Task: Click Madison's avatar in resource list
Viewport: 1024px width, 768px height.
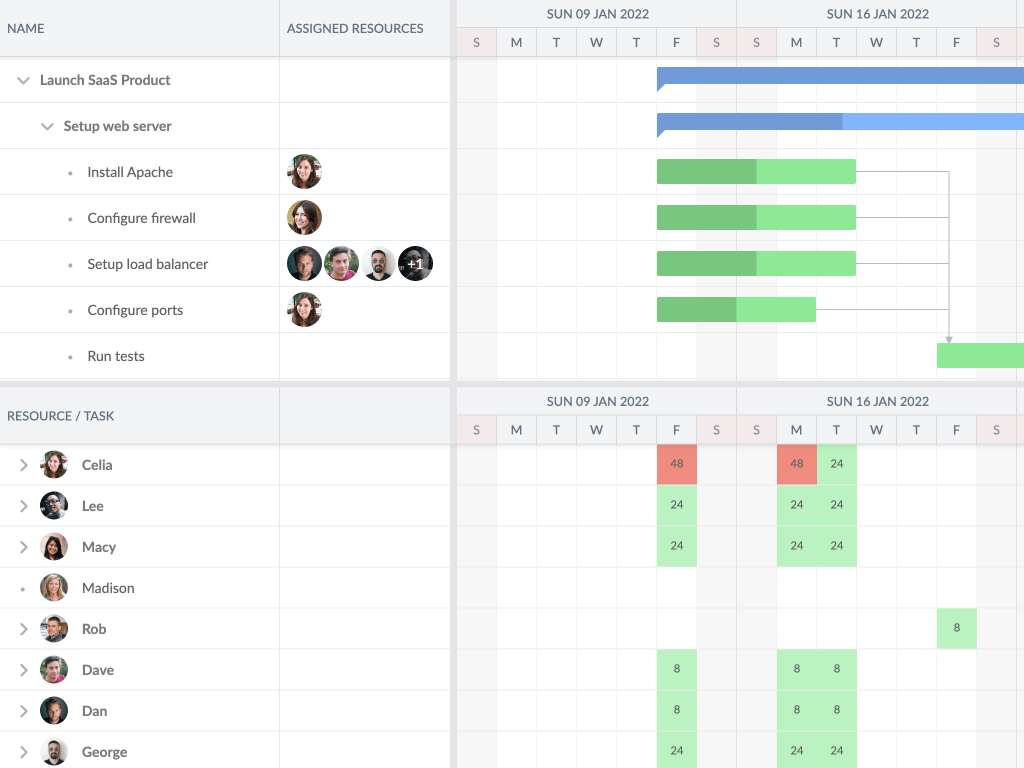Action: 54,588
